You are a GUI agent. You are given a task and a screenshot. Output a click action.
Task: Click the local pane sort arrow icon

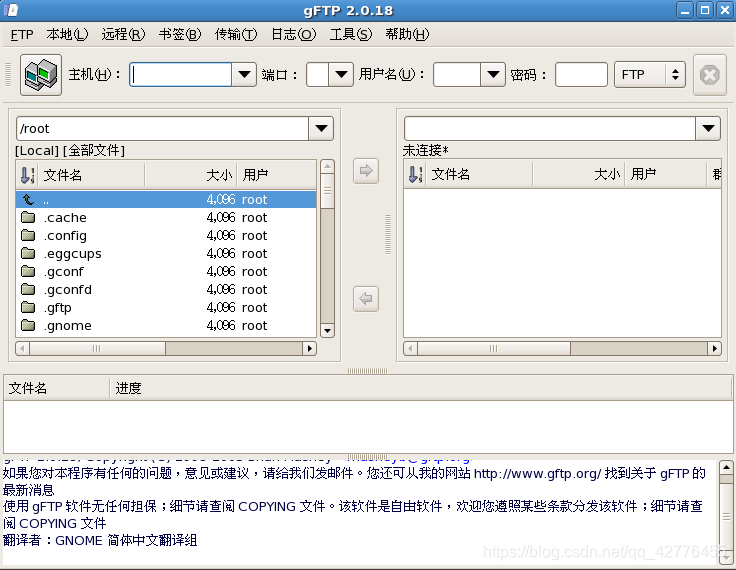27,175
